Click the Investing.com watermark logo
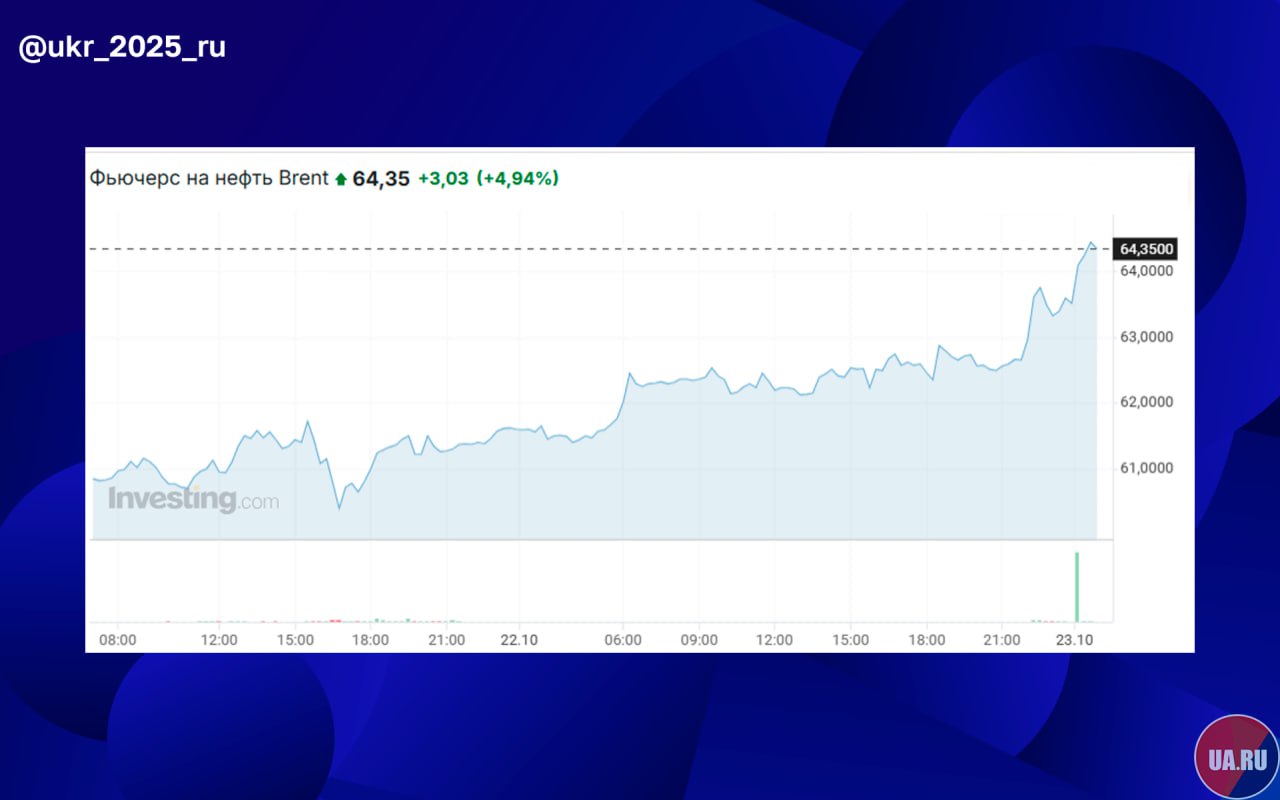The image size is (1280, 800). click(193, 499)
